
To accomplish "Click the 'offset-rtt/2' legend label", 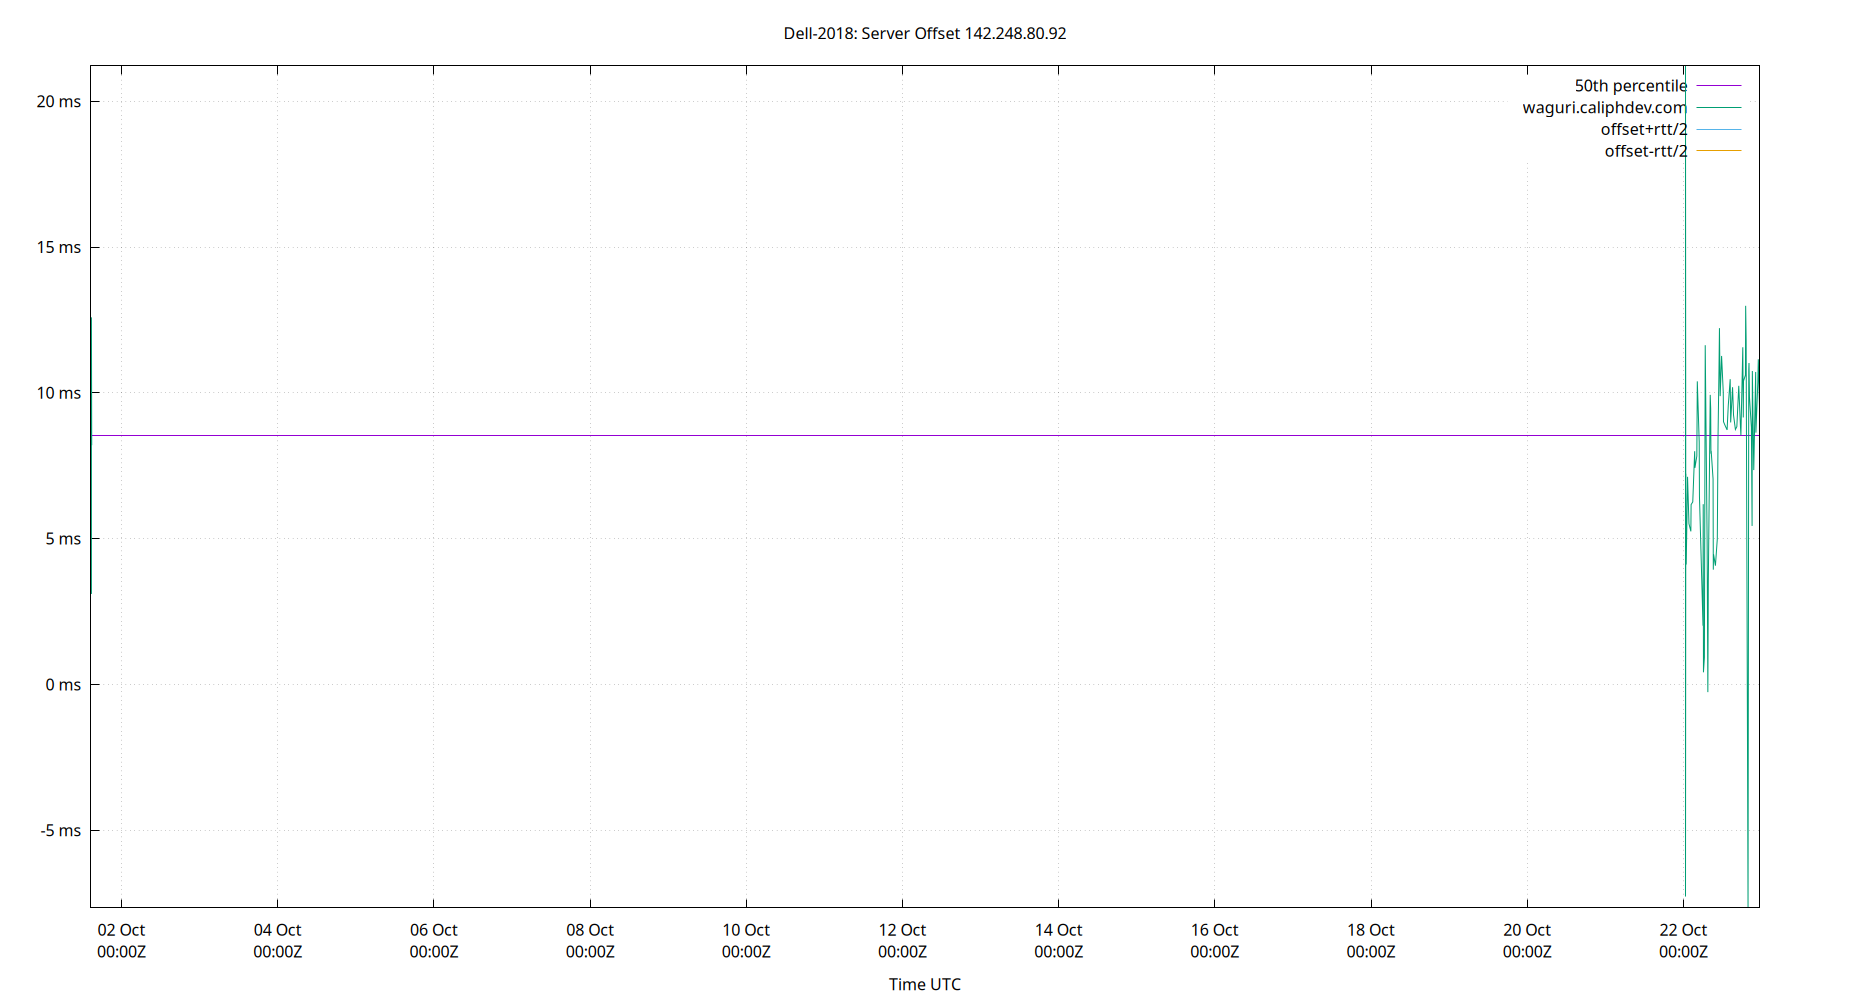I will [1645, 151].
